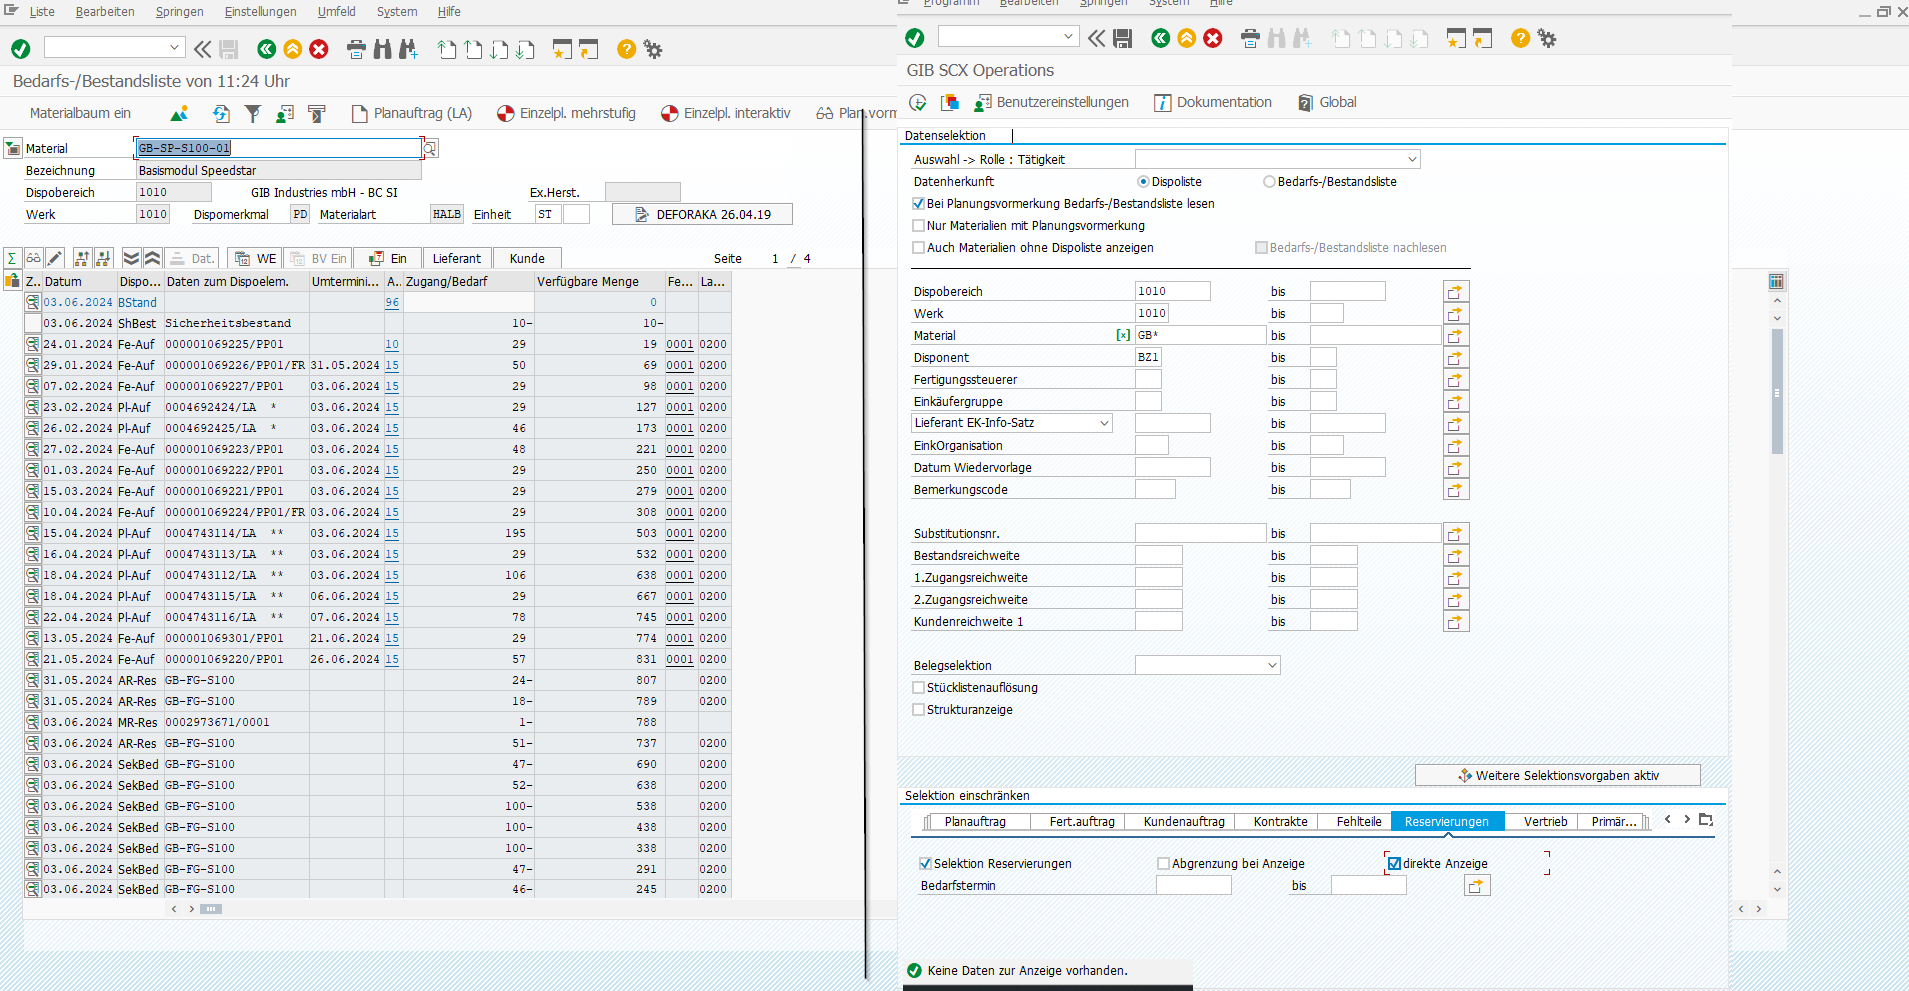This screenshot has height=991, width=1909.
Task: Click the sum sigma icon above the list
Action: (12, 259)
